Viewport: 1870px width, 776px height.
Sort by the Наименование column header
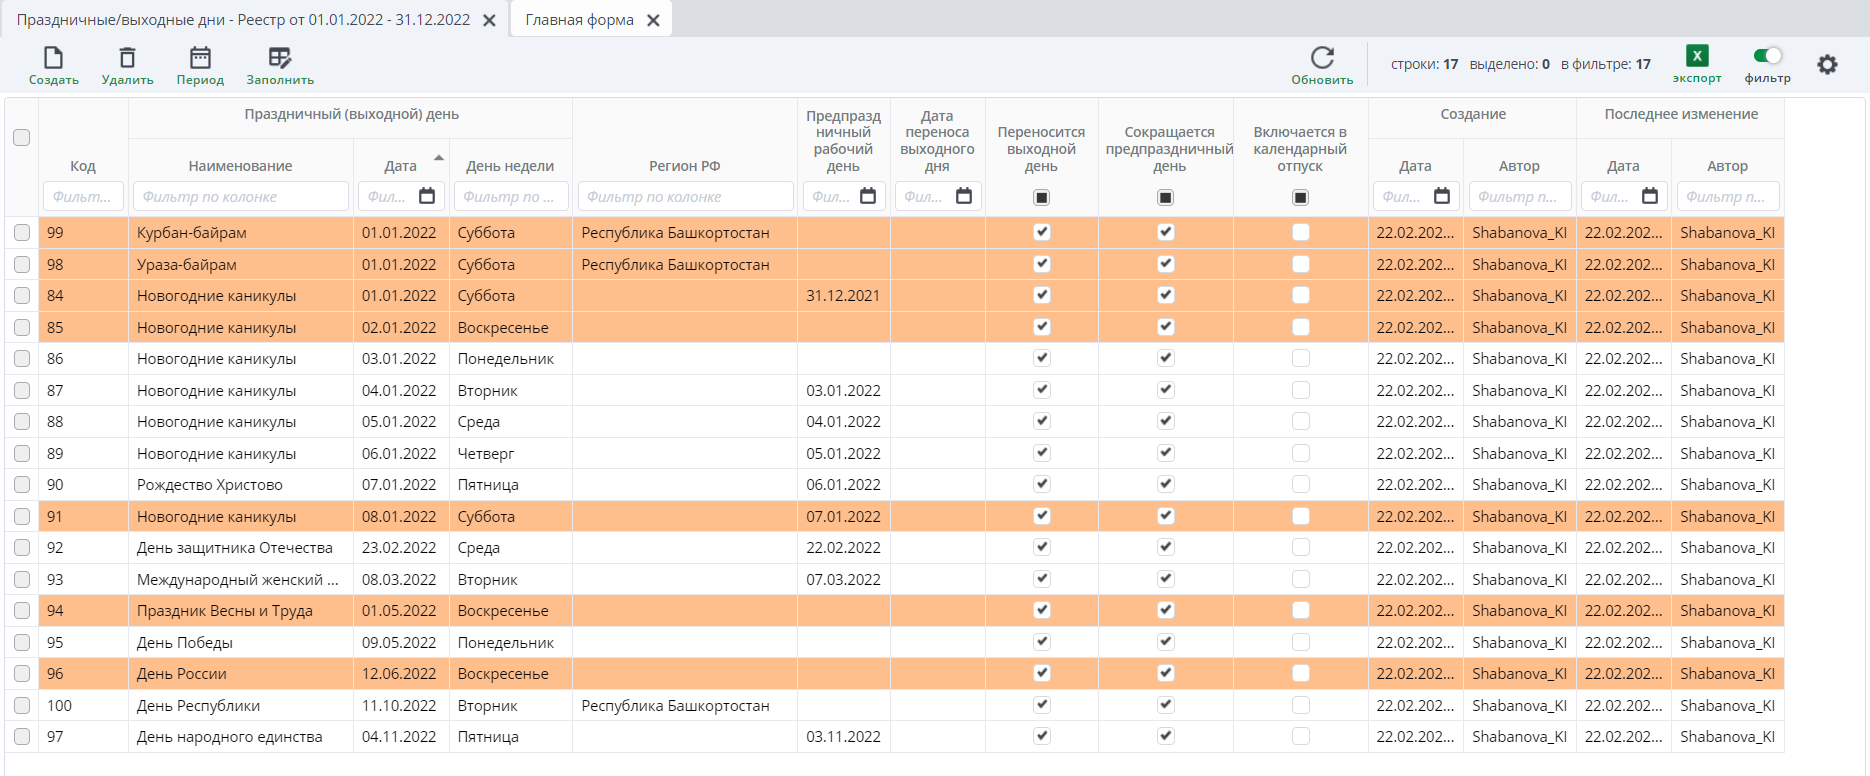pos(240,166)
